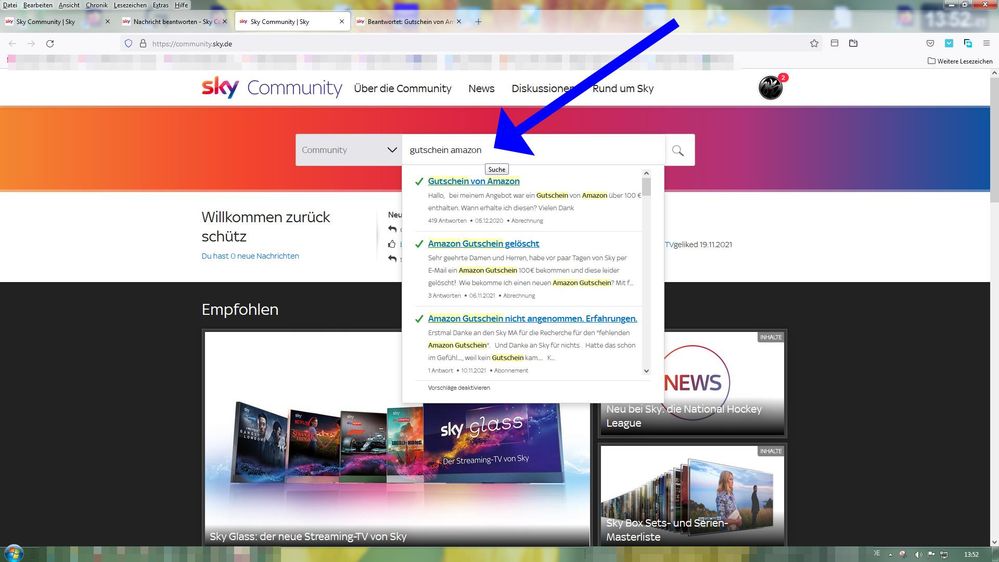Disable suggestions via 'Vorschläge deaktivieren'

pos(459,387)
